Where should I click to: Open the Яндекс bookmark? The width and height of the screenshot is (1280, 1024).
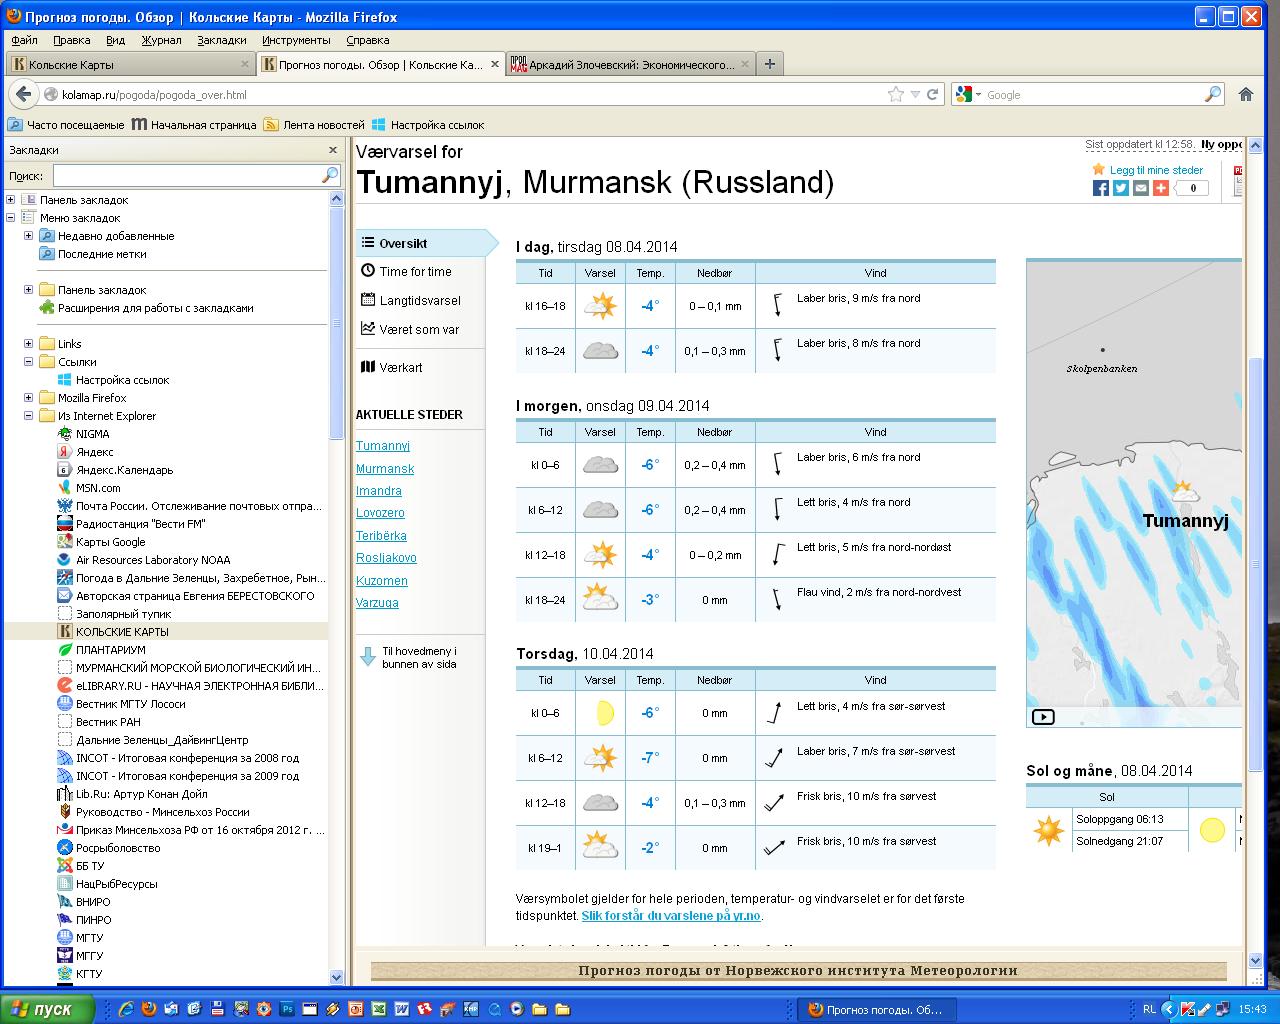[94, 452]
